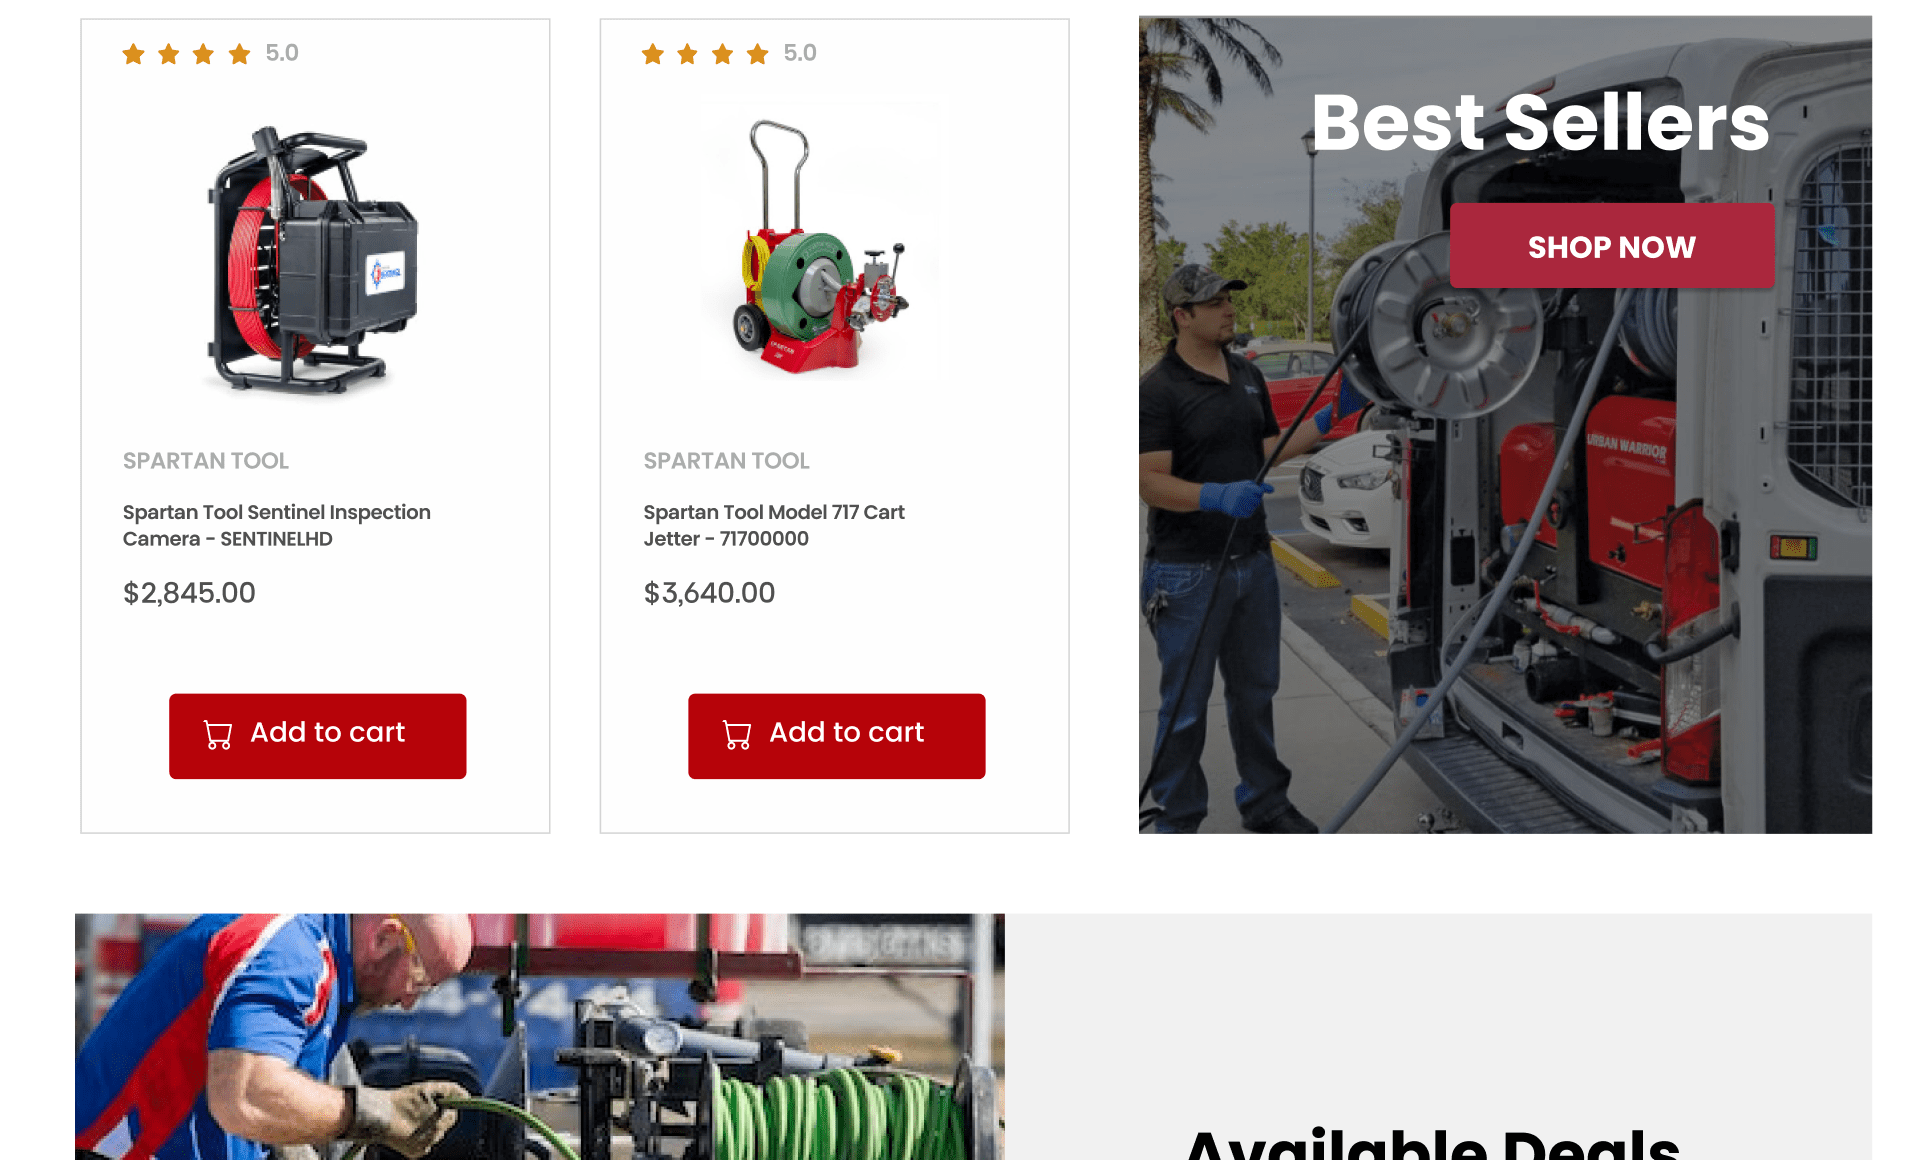Open the worker with green hose deals image

(540, 1036)
